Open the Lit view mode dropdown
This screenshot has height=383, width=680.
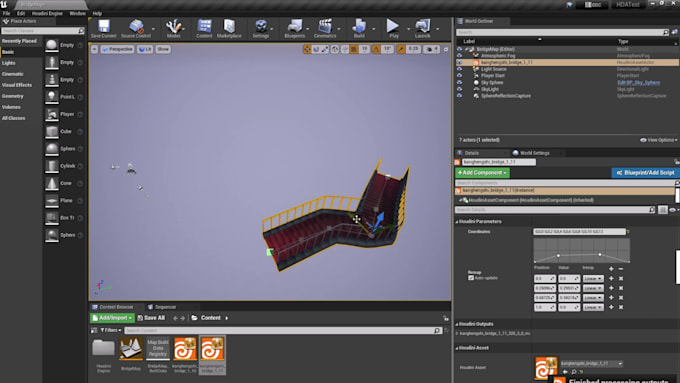pos(145,49)
